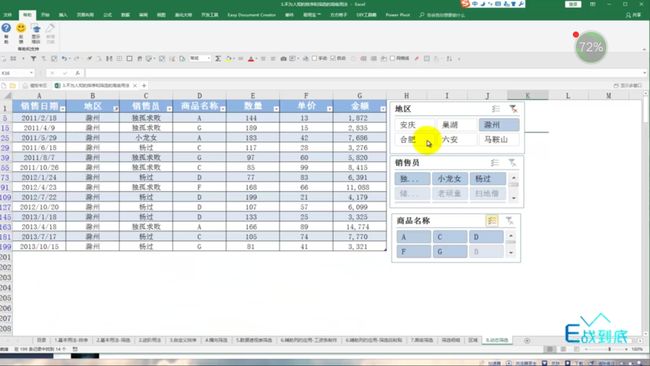Click the yellow smiley Feedback icon
650x366 pixels.
(21, 28)
